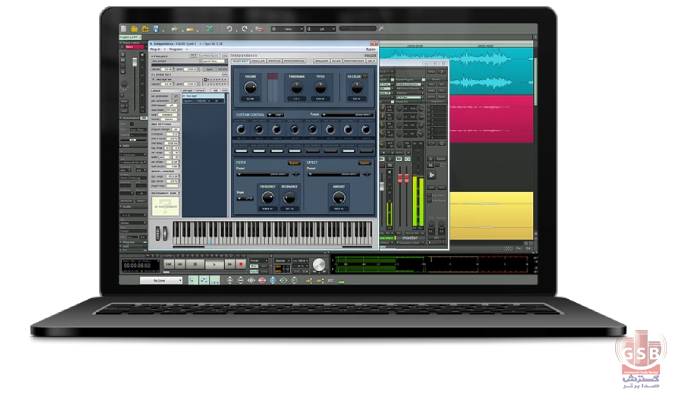This screenshot has height=400, width=700.
Task: Toggle the orange Effect bypass button
Action: tap(364, 161)
